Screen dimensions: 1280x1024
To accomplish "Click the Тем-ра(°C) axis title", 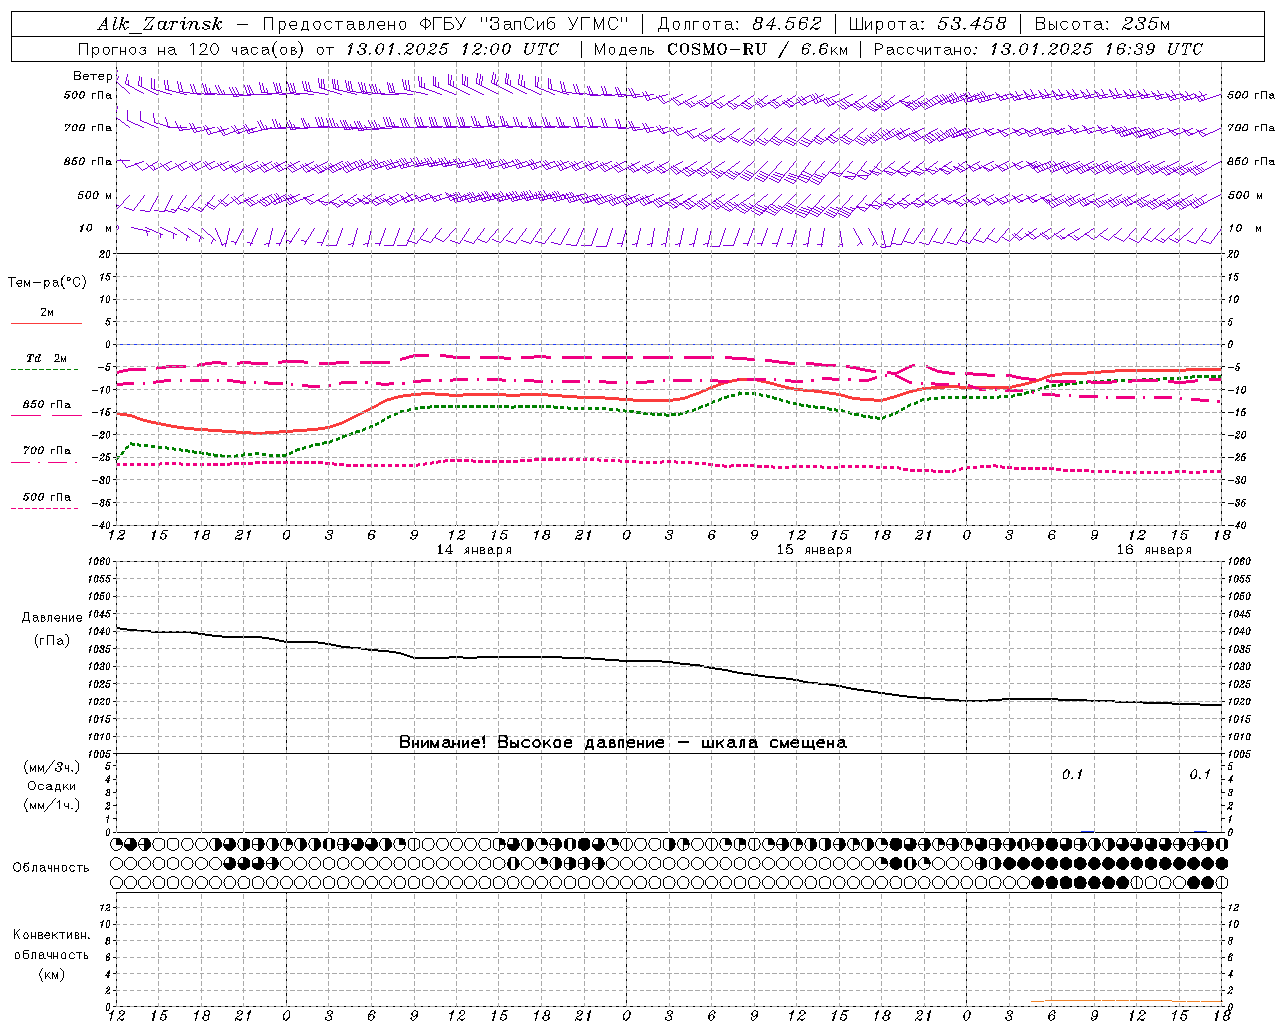I will pos(47,282).
